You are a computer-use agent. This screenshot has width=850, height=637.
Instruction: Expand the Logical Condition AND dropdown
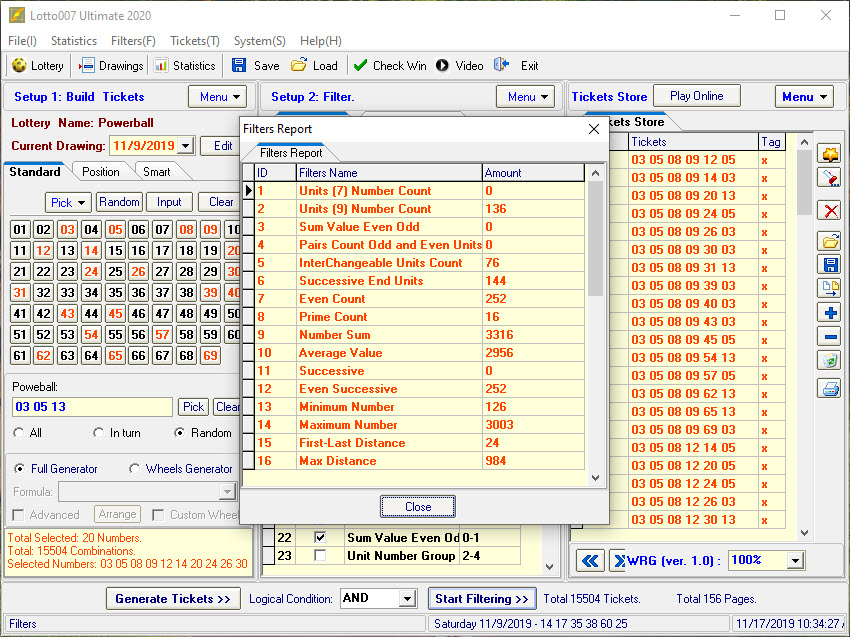click(x=407, y=599)
